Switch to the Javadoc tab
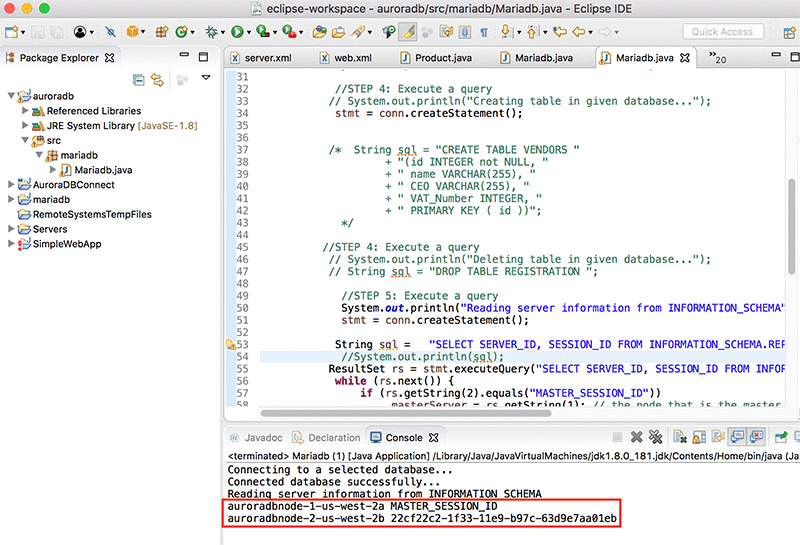The height and width of the screenshot is (545, 800). pos(263,437)
